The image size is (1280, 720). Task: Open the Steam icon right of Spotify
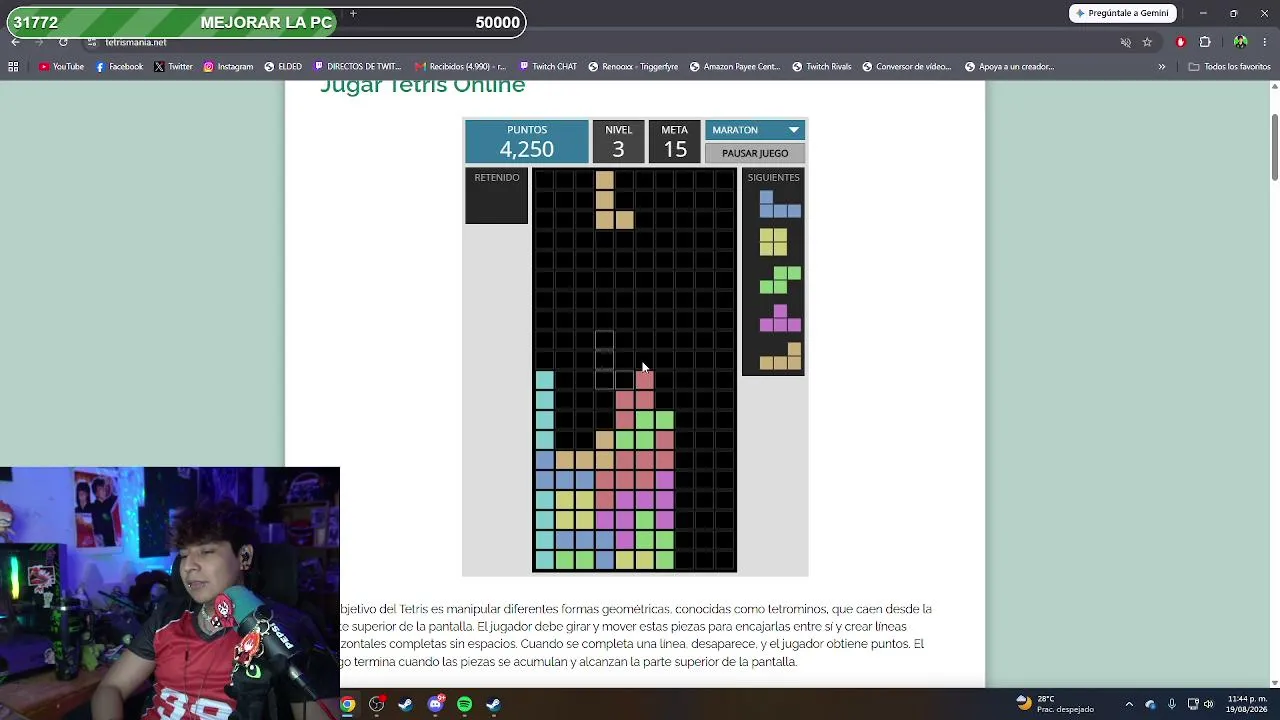coord(493,704)
